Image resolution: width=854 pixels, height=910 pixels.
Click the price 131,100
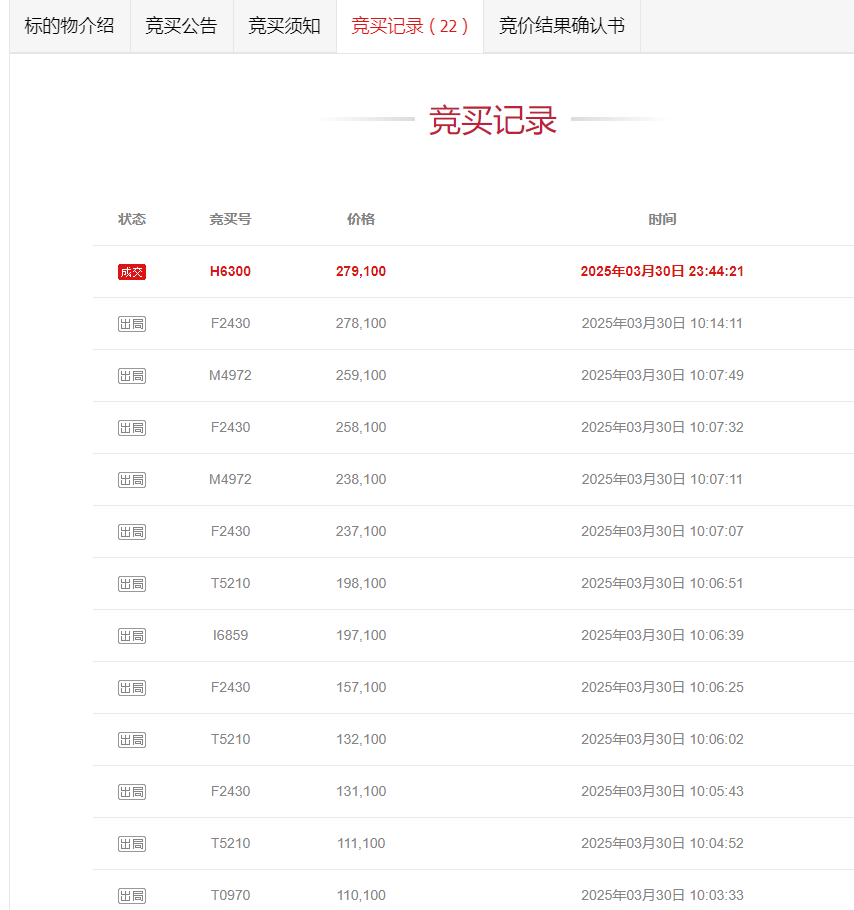coord(361,791)
